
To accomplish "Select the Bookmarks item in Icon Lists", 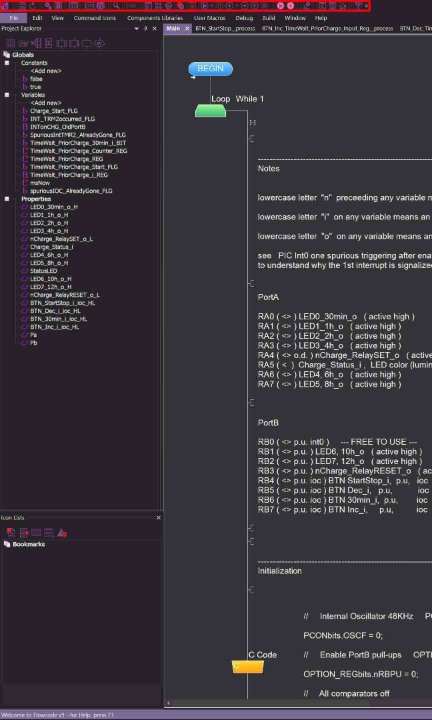I will 28,544.
